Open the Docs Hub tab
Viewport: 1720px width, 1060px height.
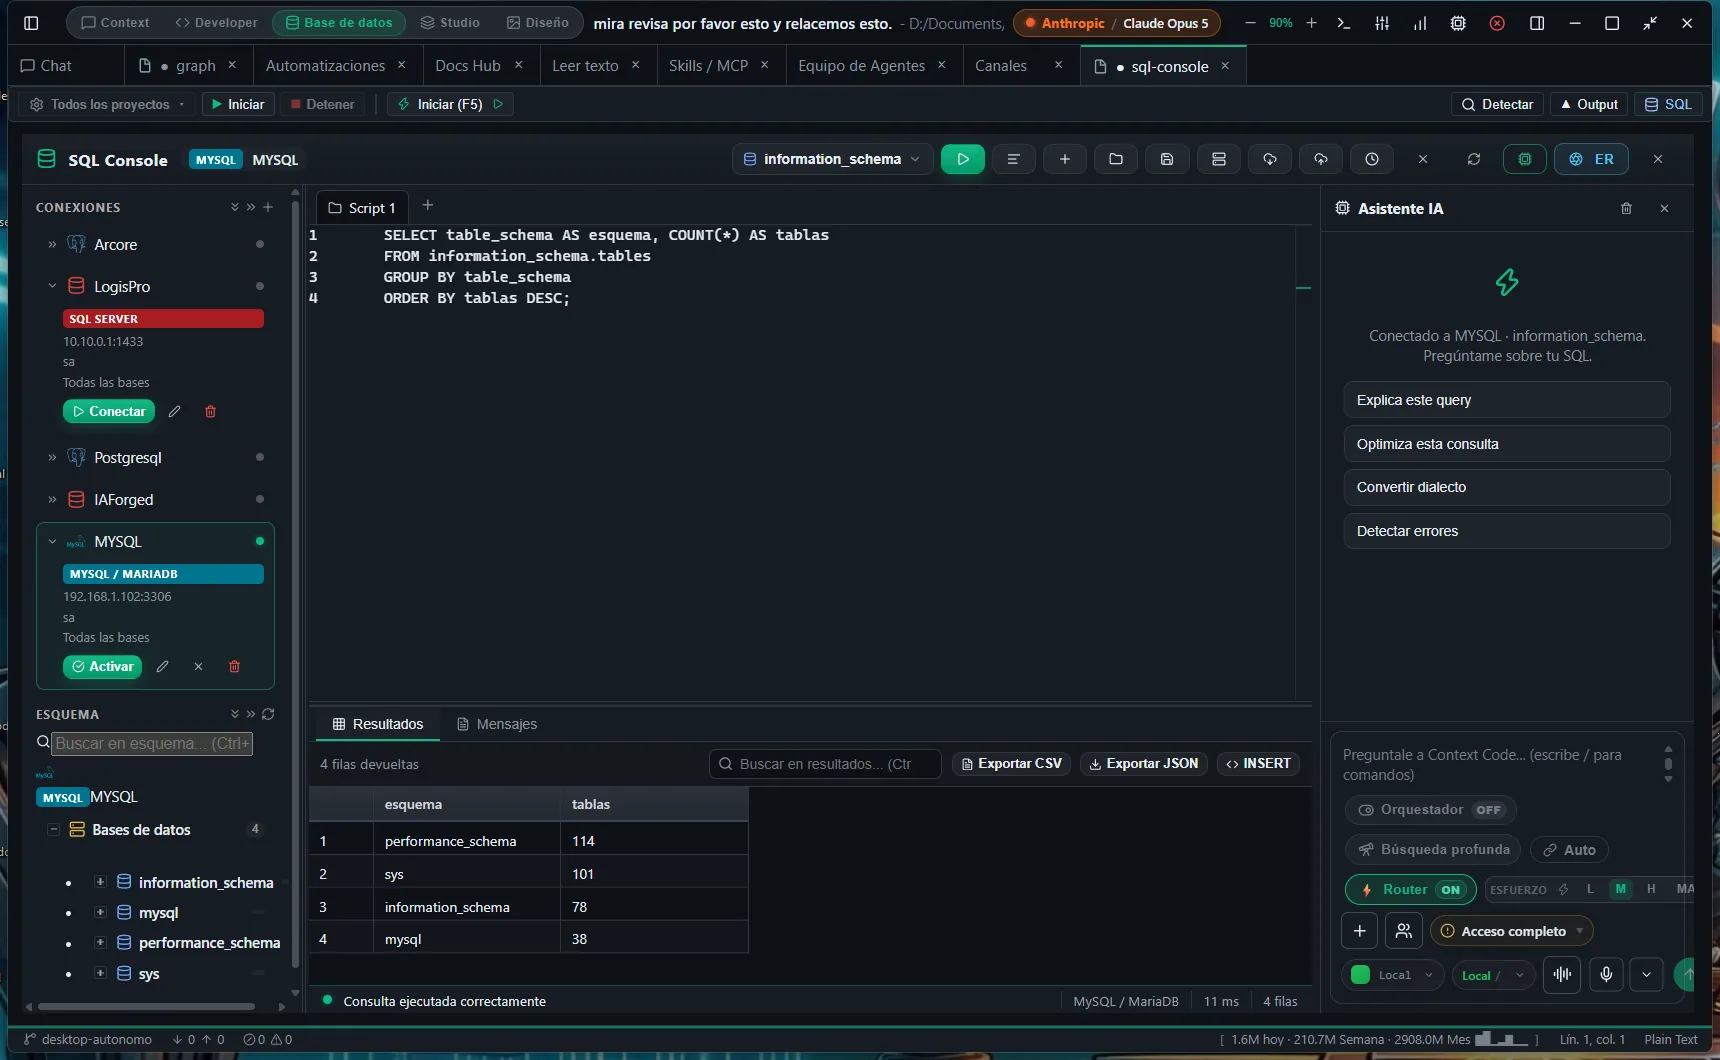[x=467, y=65]
